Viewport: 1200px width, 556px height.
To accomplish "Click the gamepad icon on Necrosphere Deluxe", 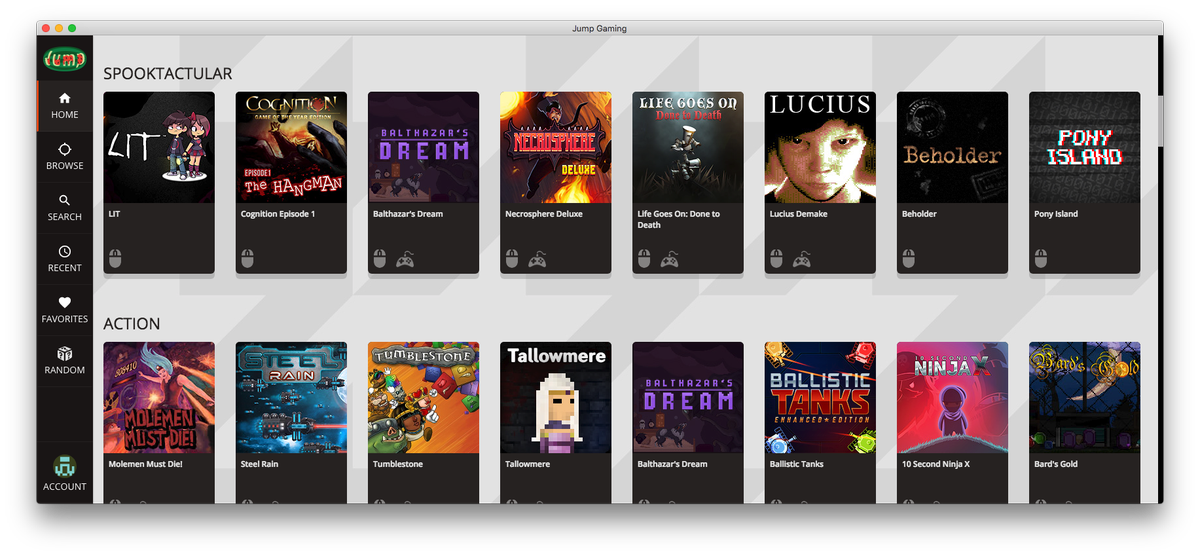I will click(x=537, y=260).
